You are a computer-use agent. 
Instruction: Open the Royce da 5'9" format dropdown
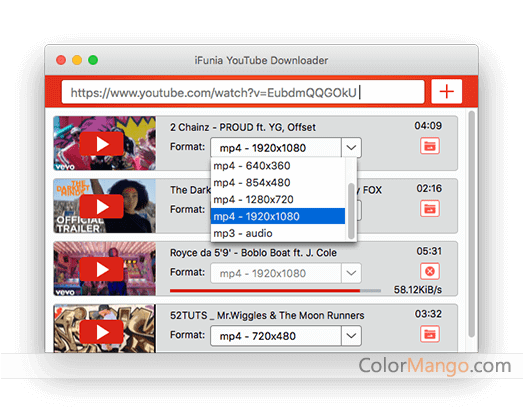(286, 273)
